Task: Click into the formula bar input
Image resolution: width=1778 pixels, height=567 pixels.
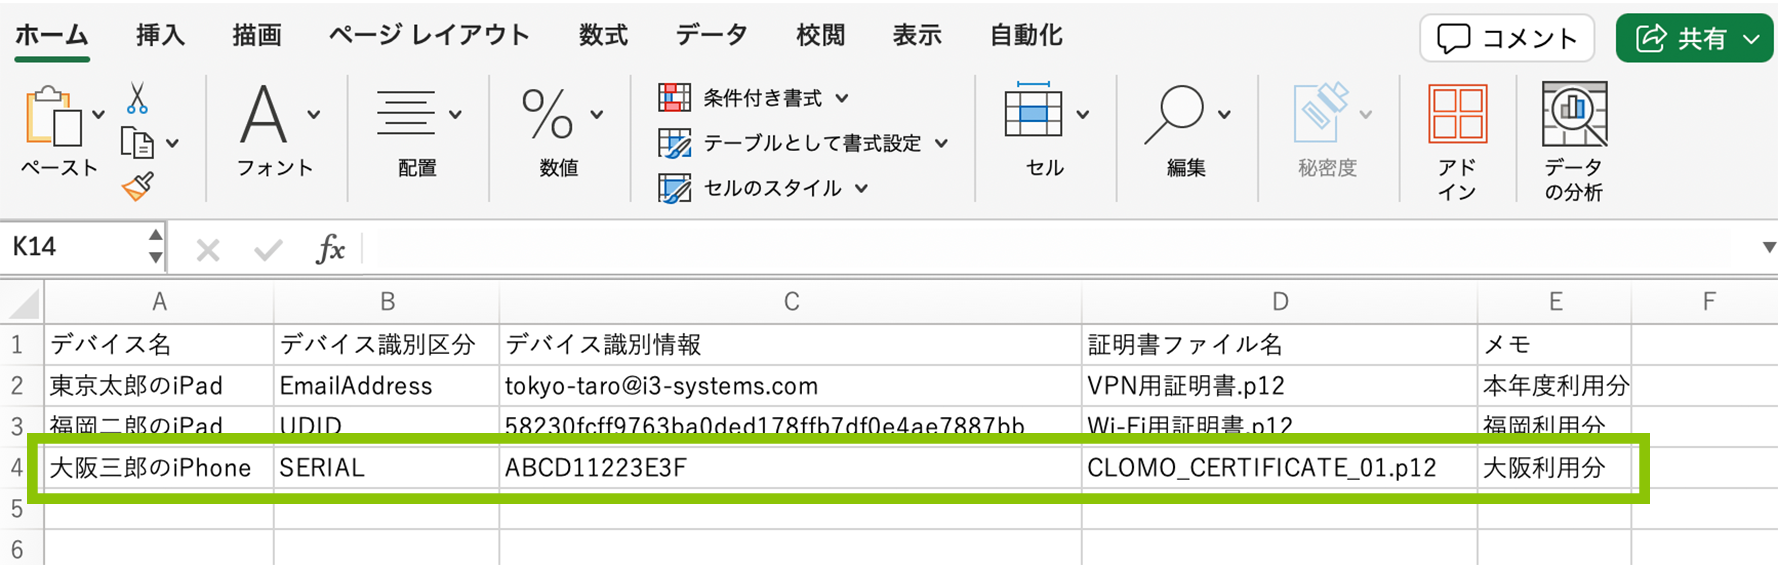Action: pos(1060,248)
